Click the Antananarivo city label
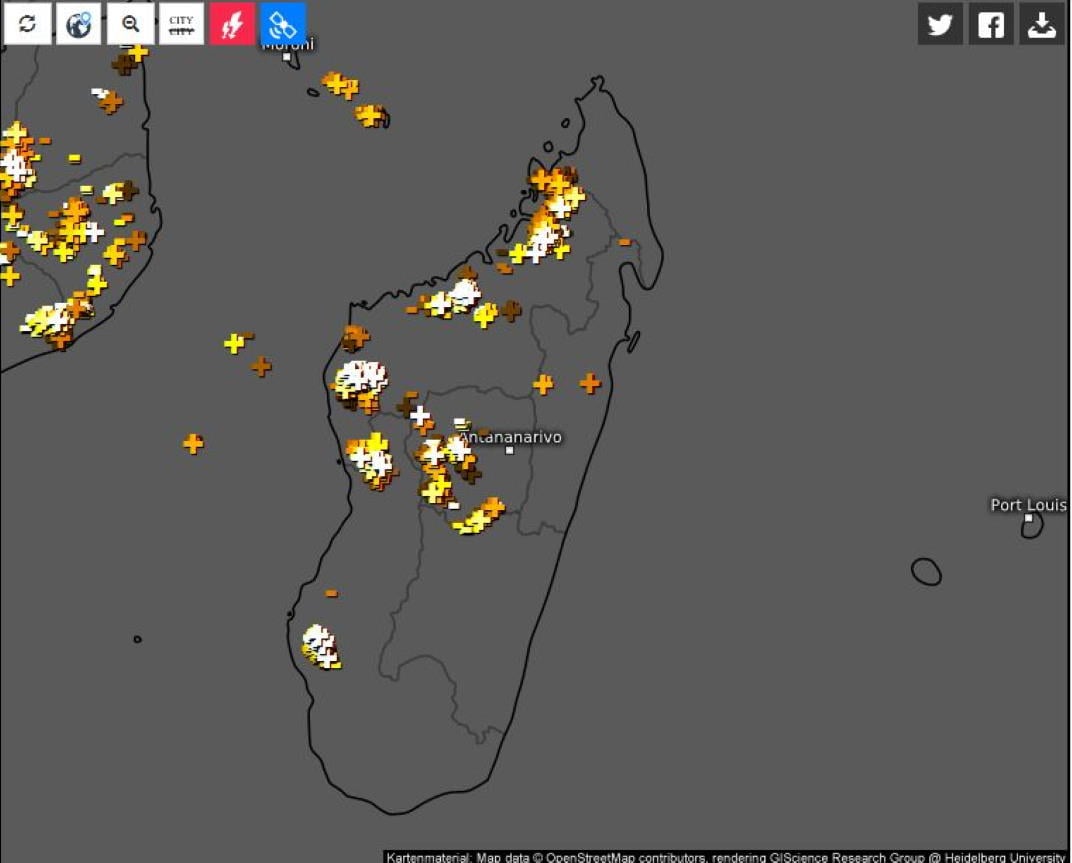This screenshot has width=1072, height=863. (511, 437)
